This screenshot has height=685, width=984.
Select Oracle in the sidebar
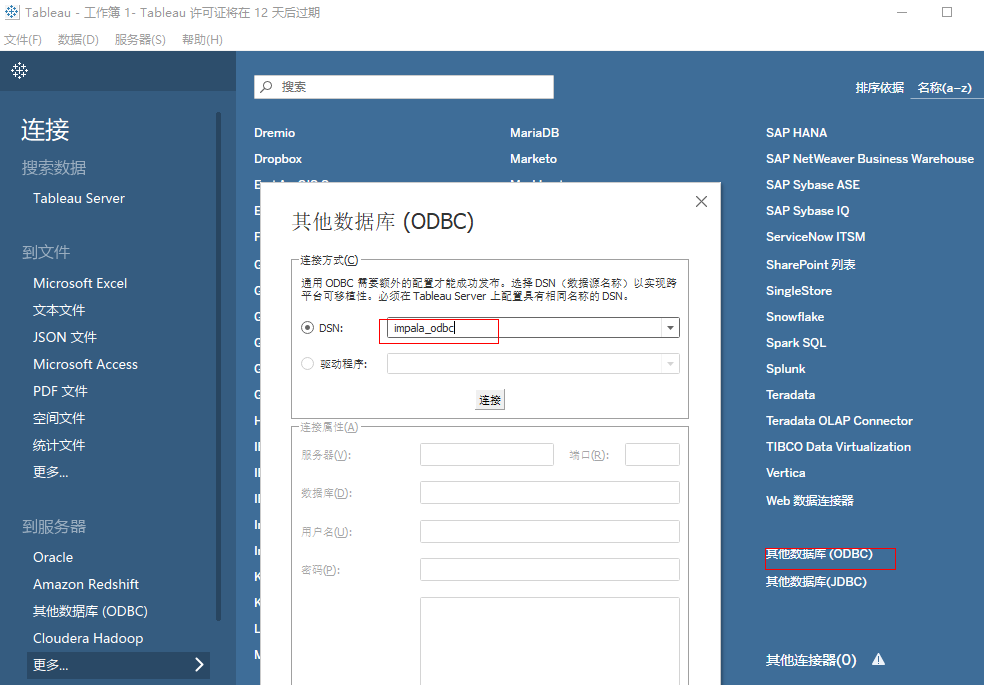click(x=53, y=557)
